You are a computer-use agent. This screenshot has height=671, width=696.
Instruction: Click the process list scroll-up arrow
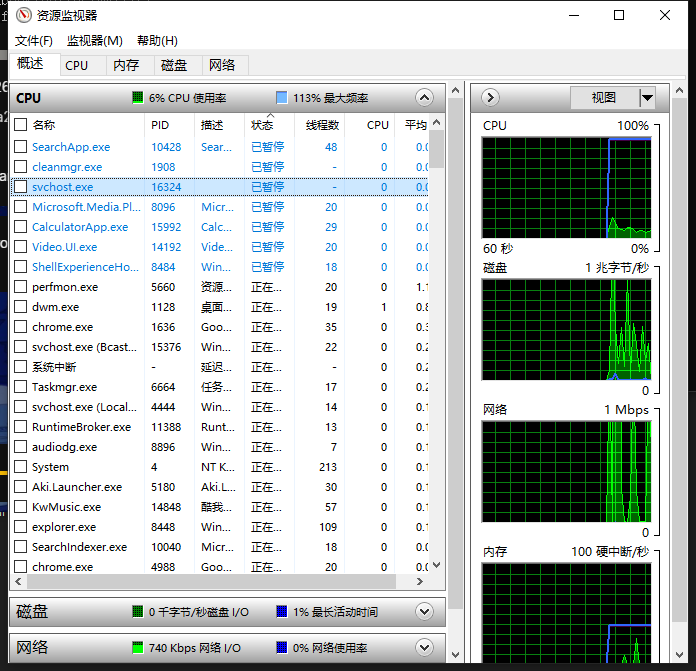pyautogui.click(x=436, y=122)
